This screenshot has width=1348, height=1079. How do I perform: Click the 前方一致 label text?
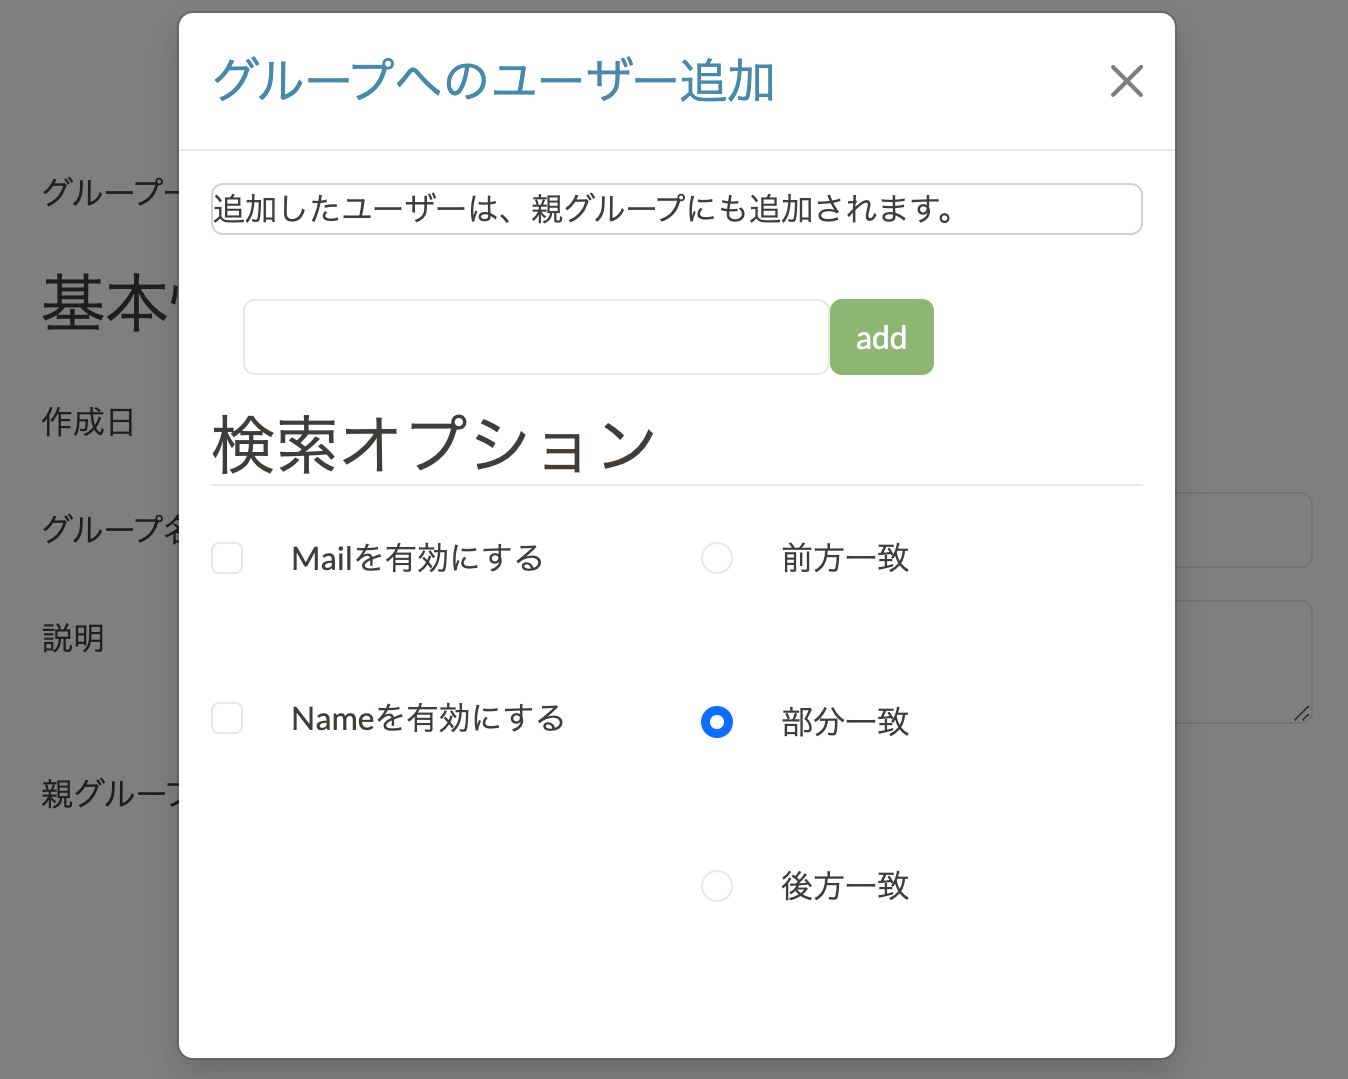845,558
